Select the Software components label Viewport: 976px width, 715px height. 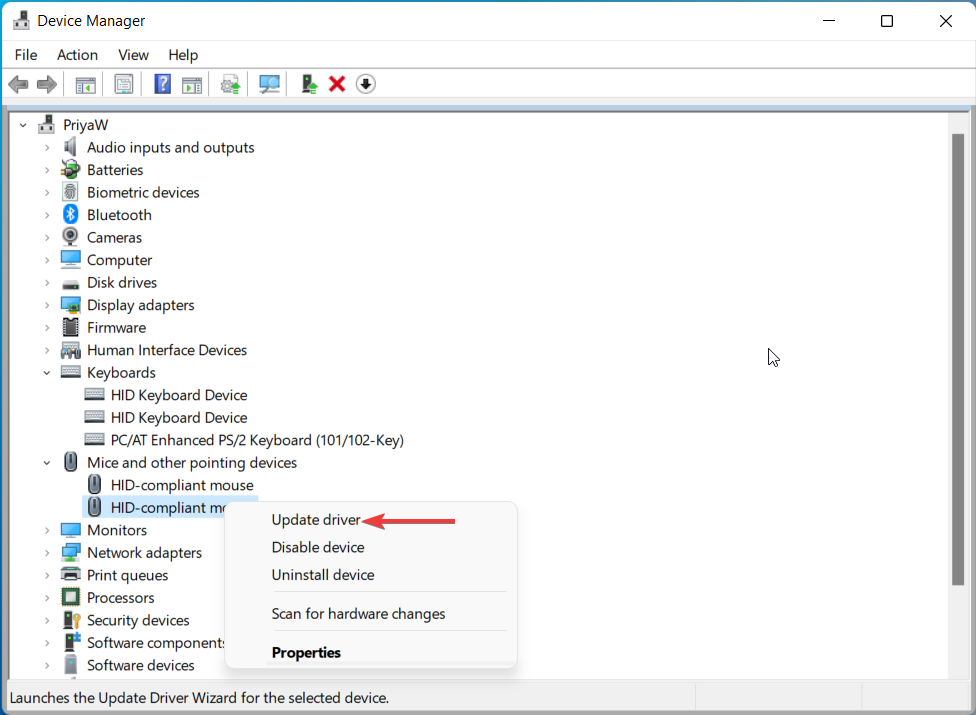[x=156, y=642]
